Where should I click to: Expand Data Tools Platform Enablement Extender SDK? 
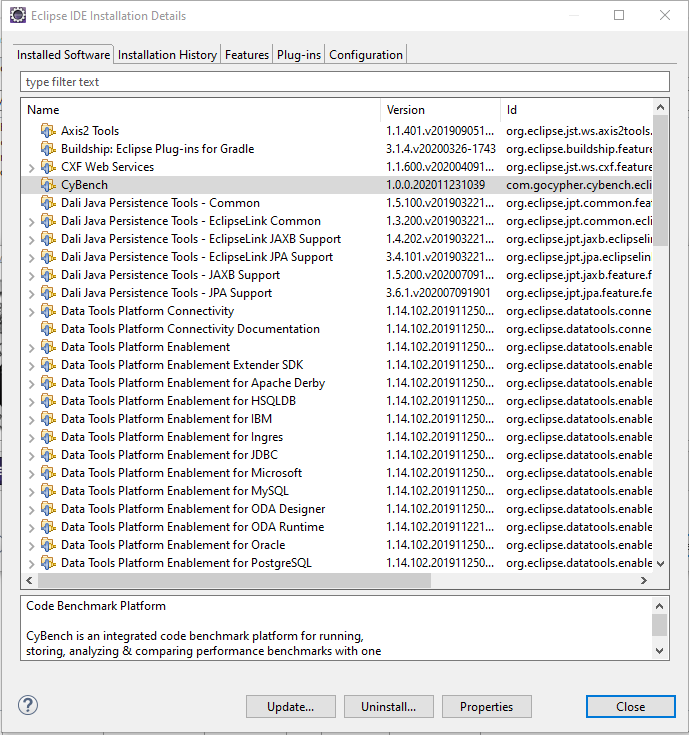pos(31,366)
